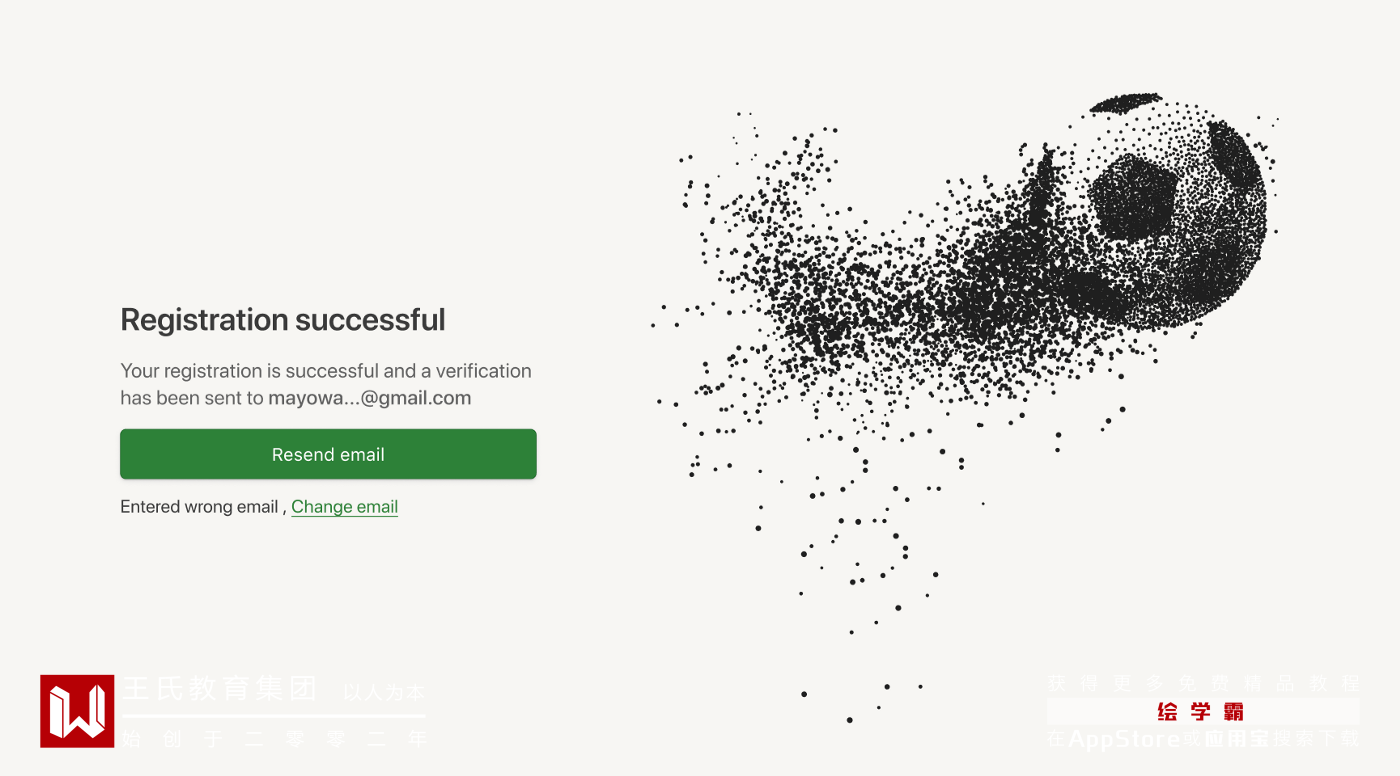Screen dimensions: 1400x776
Task: Click "Your registration is successful" description line
Action: tap(249, 371)
